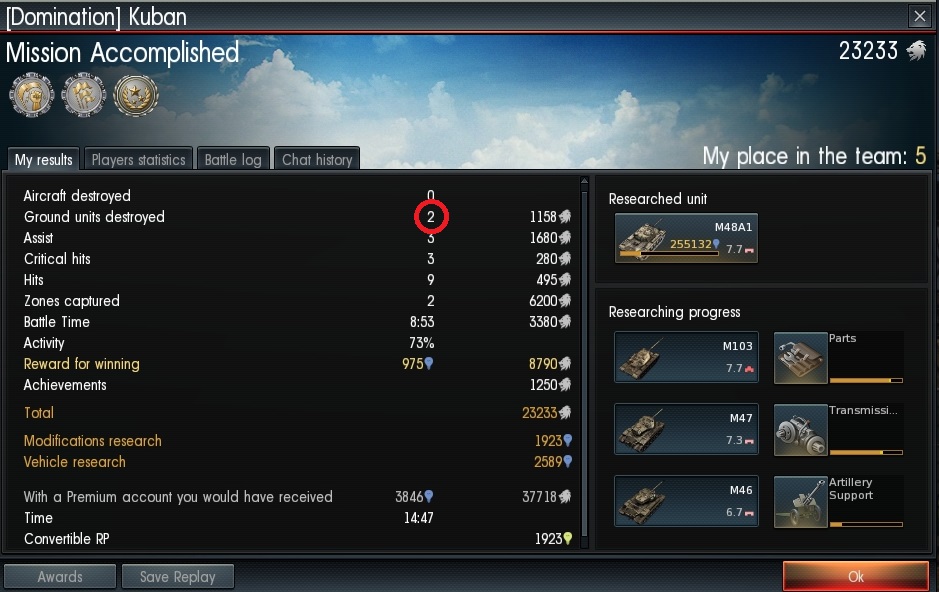Select the M48A1 researched unit card
This screenshot has width=939, height=592.
coord(686,238)
